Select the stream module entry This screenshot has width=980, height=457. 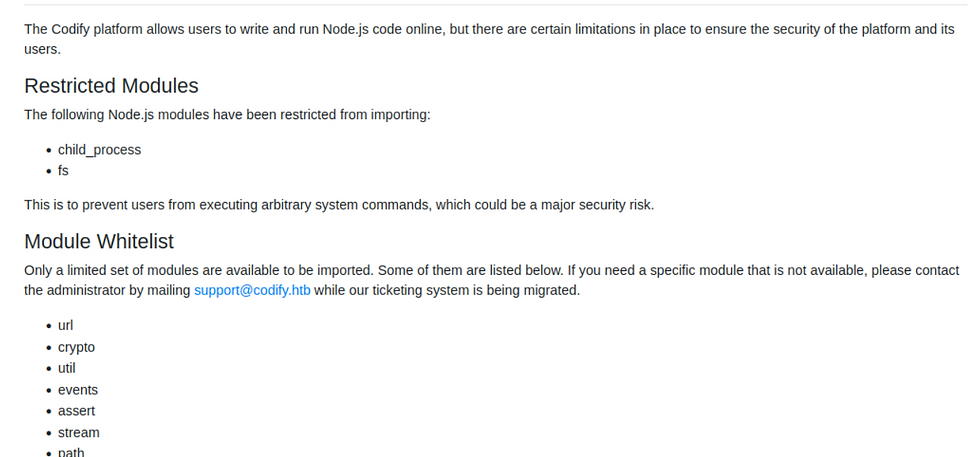point(78,433)
